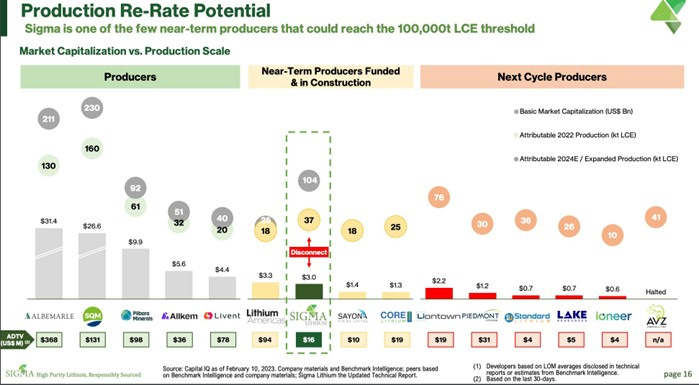Click Attributable 2024E Expanded Production legend entry
The image size is (699, 385).
tap(596, 159)
